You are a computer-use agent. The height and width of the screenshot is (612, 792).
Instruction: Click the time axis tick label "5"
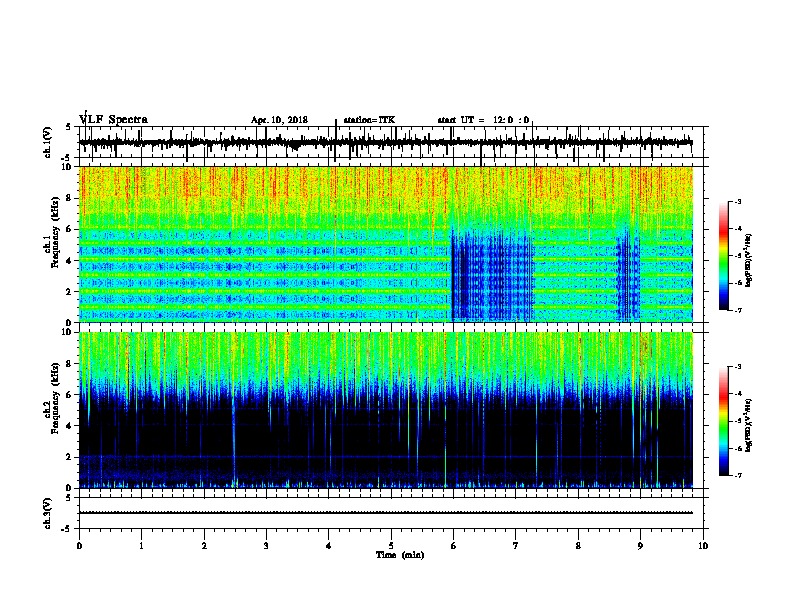pyautogui.click(x=391, y=546)
